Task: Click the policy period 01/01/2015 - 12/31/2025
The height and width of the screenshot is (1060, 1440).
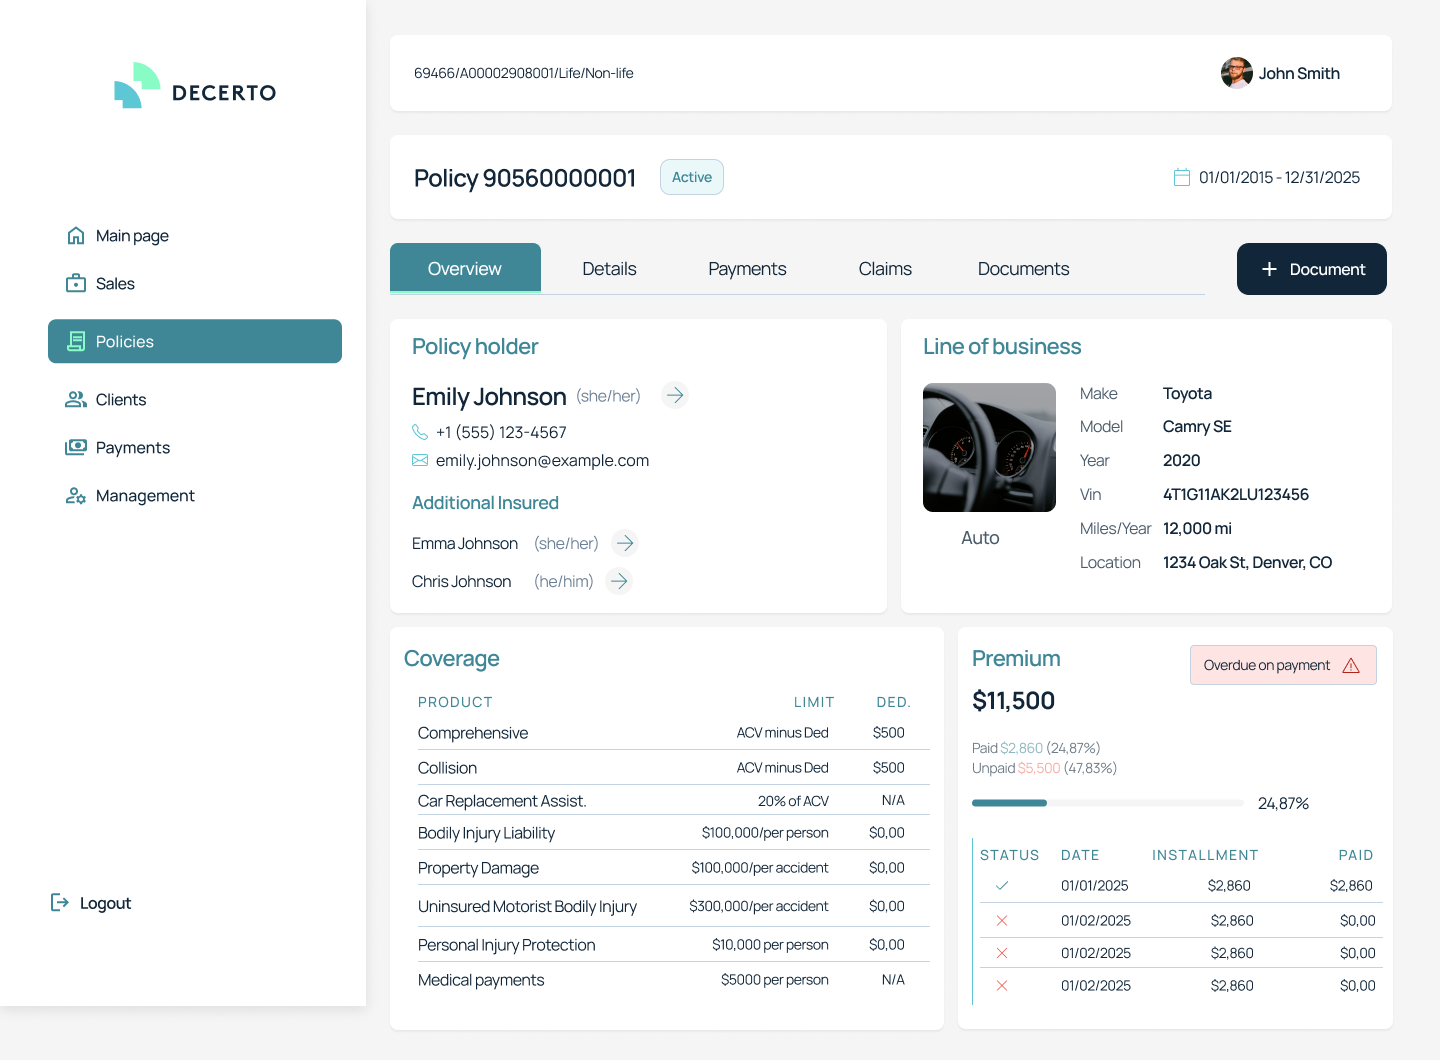Action: 1279,177
